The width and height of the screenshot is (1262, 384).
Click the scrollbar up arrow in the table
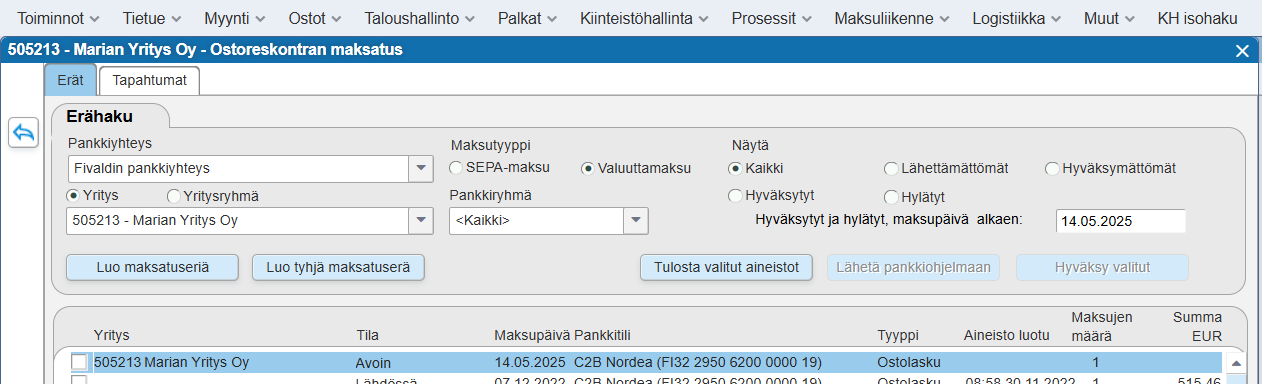[x=1235, y=363]
